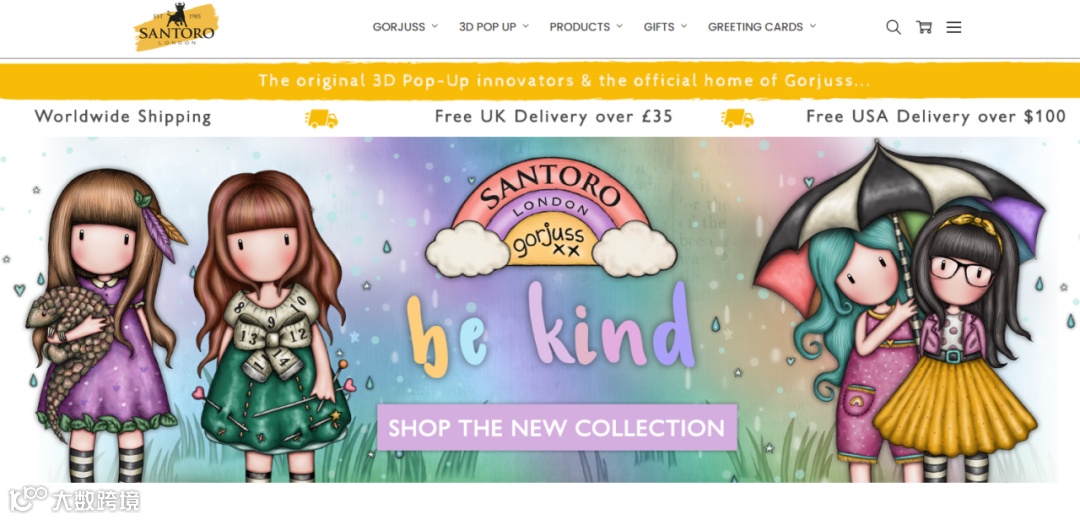Click the Worldwide Shipping text
This screenshot has width=1080, height=520.
pos(123,116)
